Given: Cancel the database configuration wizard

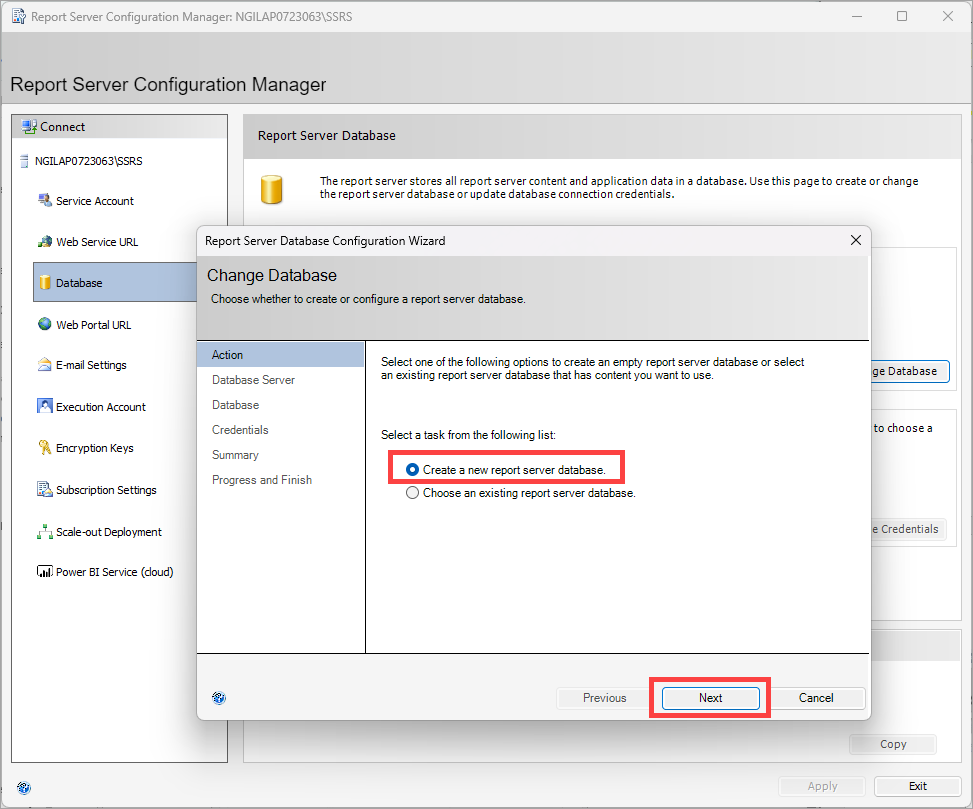Looking at the screenshot, I should click(816, 698).
